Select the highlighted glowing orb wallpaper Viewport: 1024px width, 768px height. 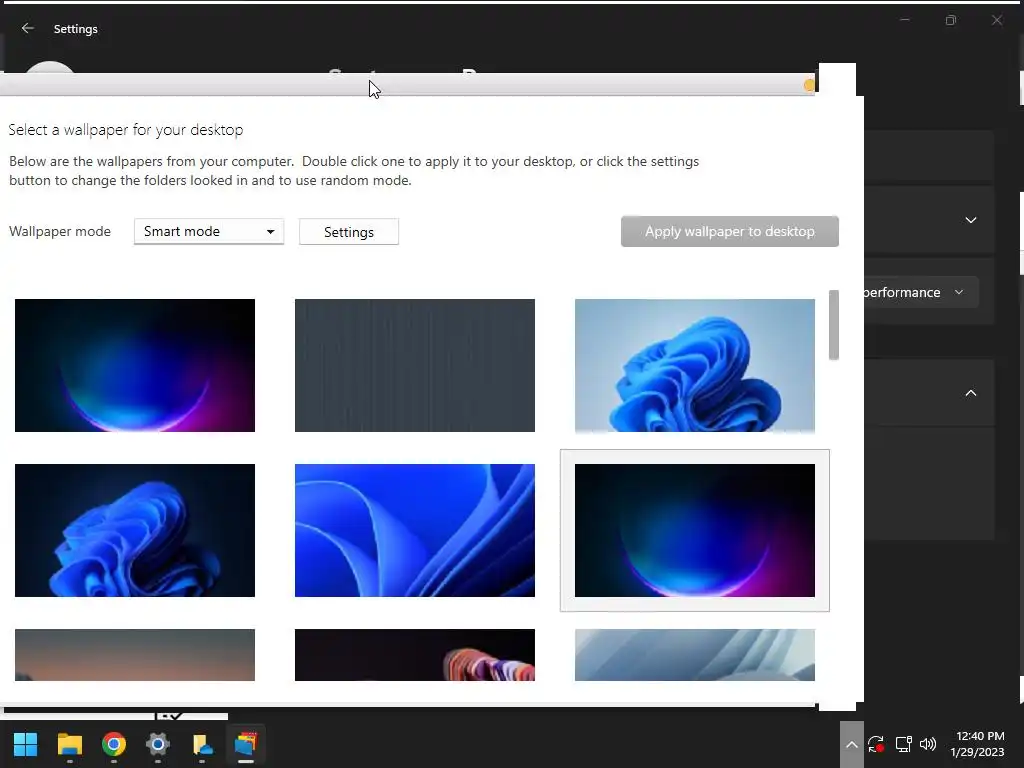coord(695,530)
